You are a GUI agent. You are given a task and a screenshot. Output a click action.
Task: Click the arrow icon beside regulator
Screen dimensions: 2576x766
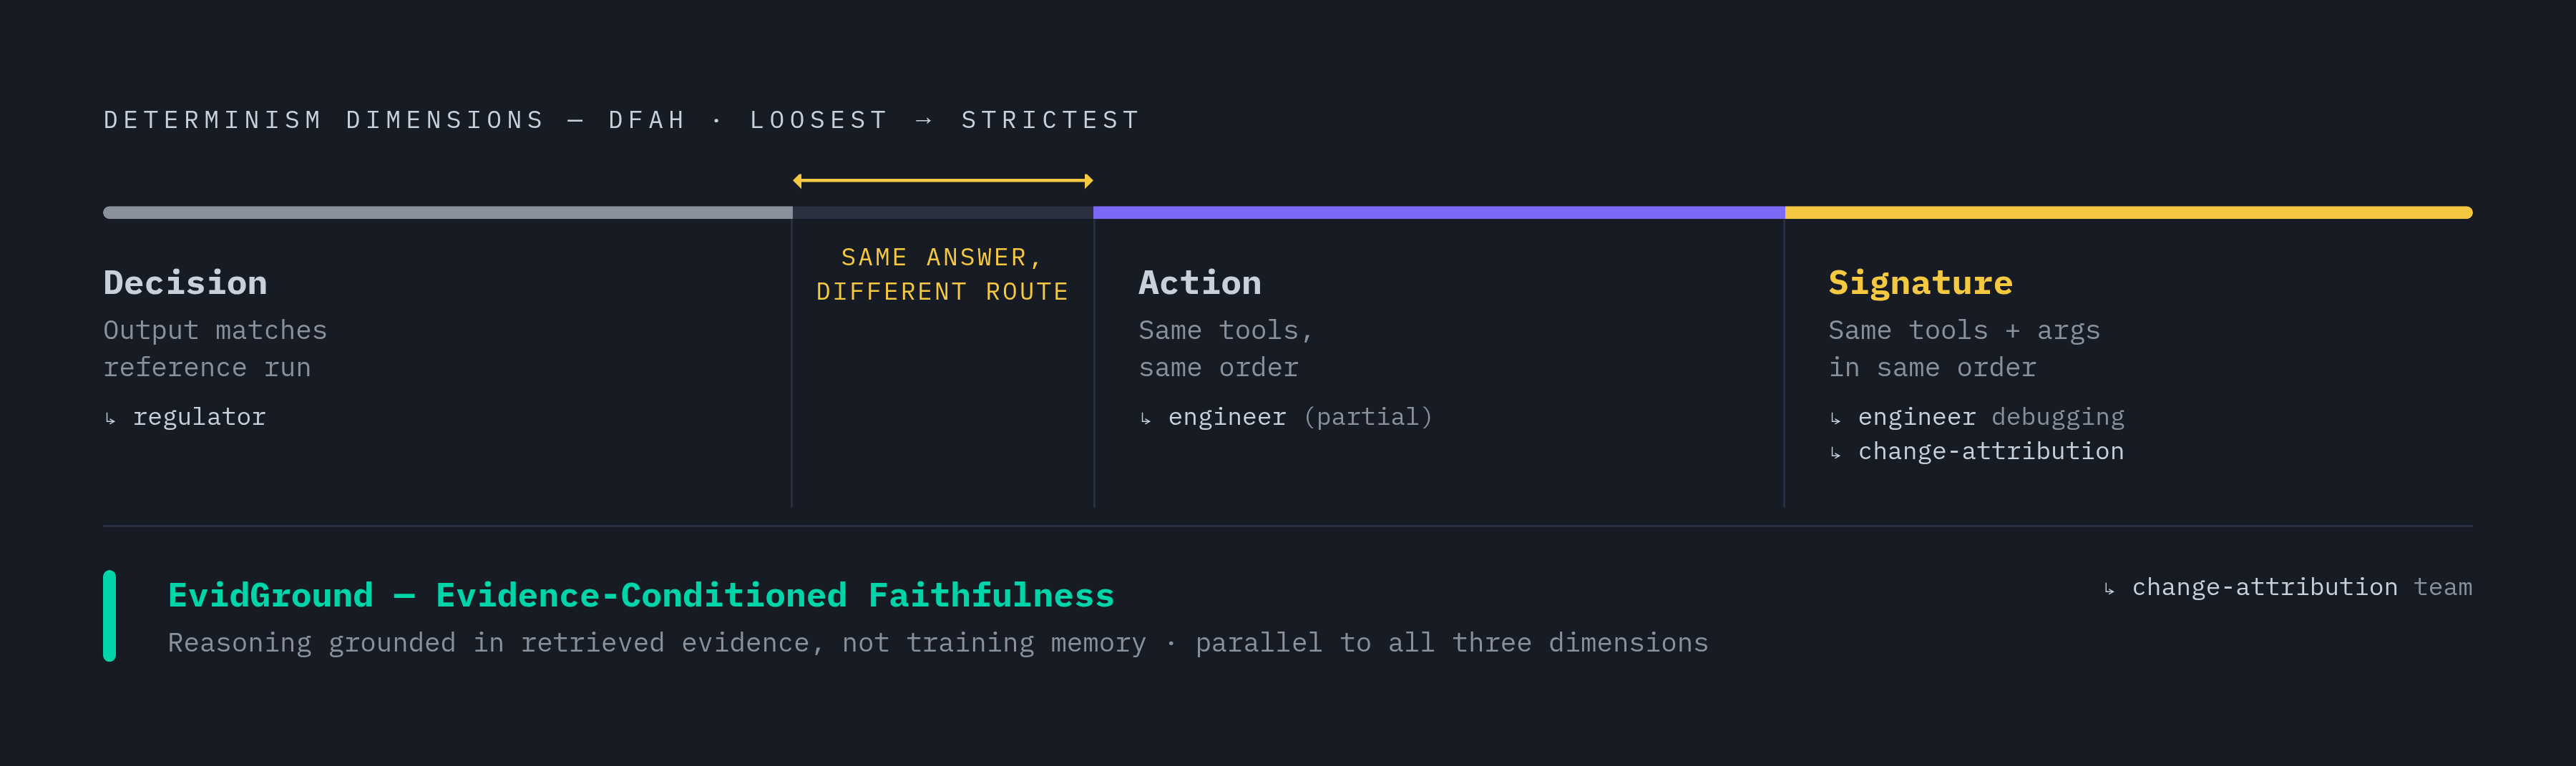110,419
